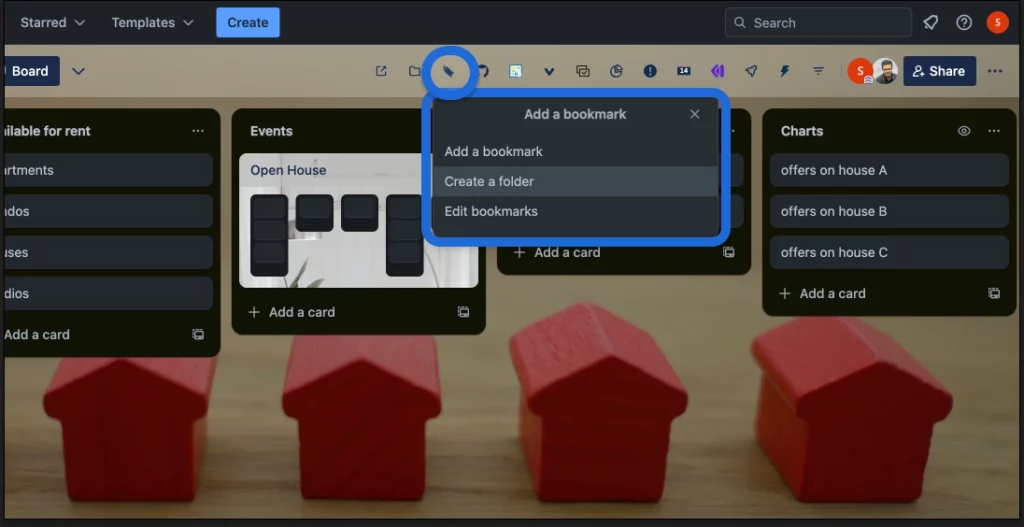Click the dark V-shaped power-up icon

point(549,71)
